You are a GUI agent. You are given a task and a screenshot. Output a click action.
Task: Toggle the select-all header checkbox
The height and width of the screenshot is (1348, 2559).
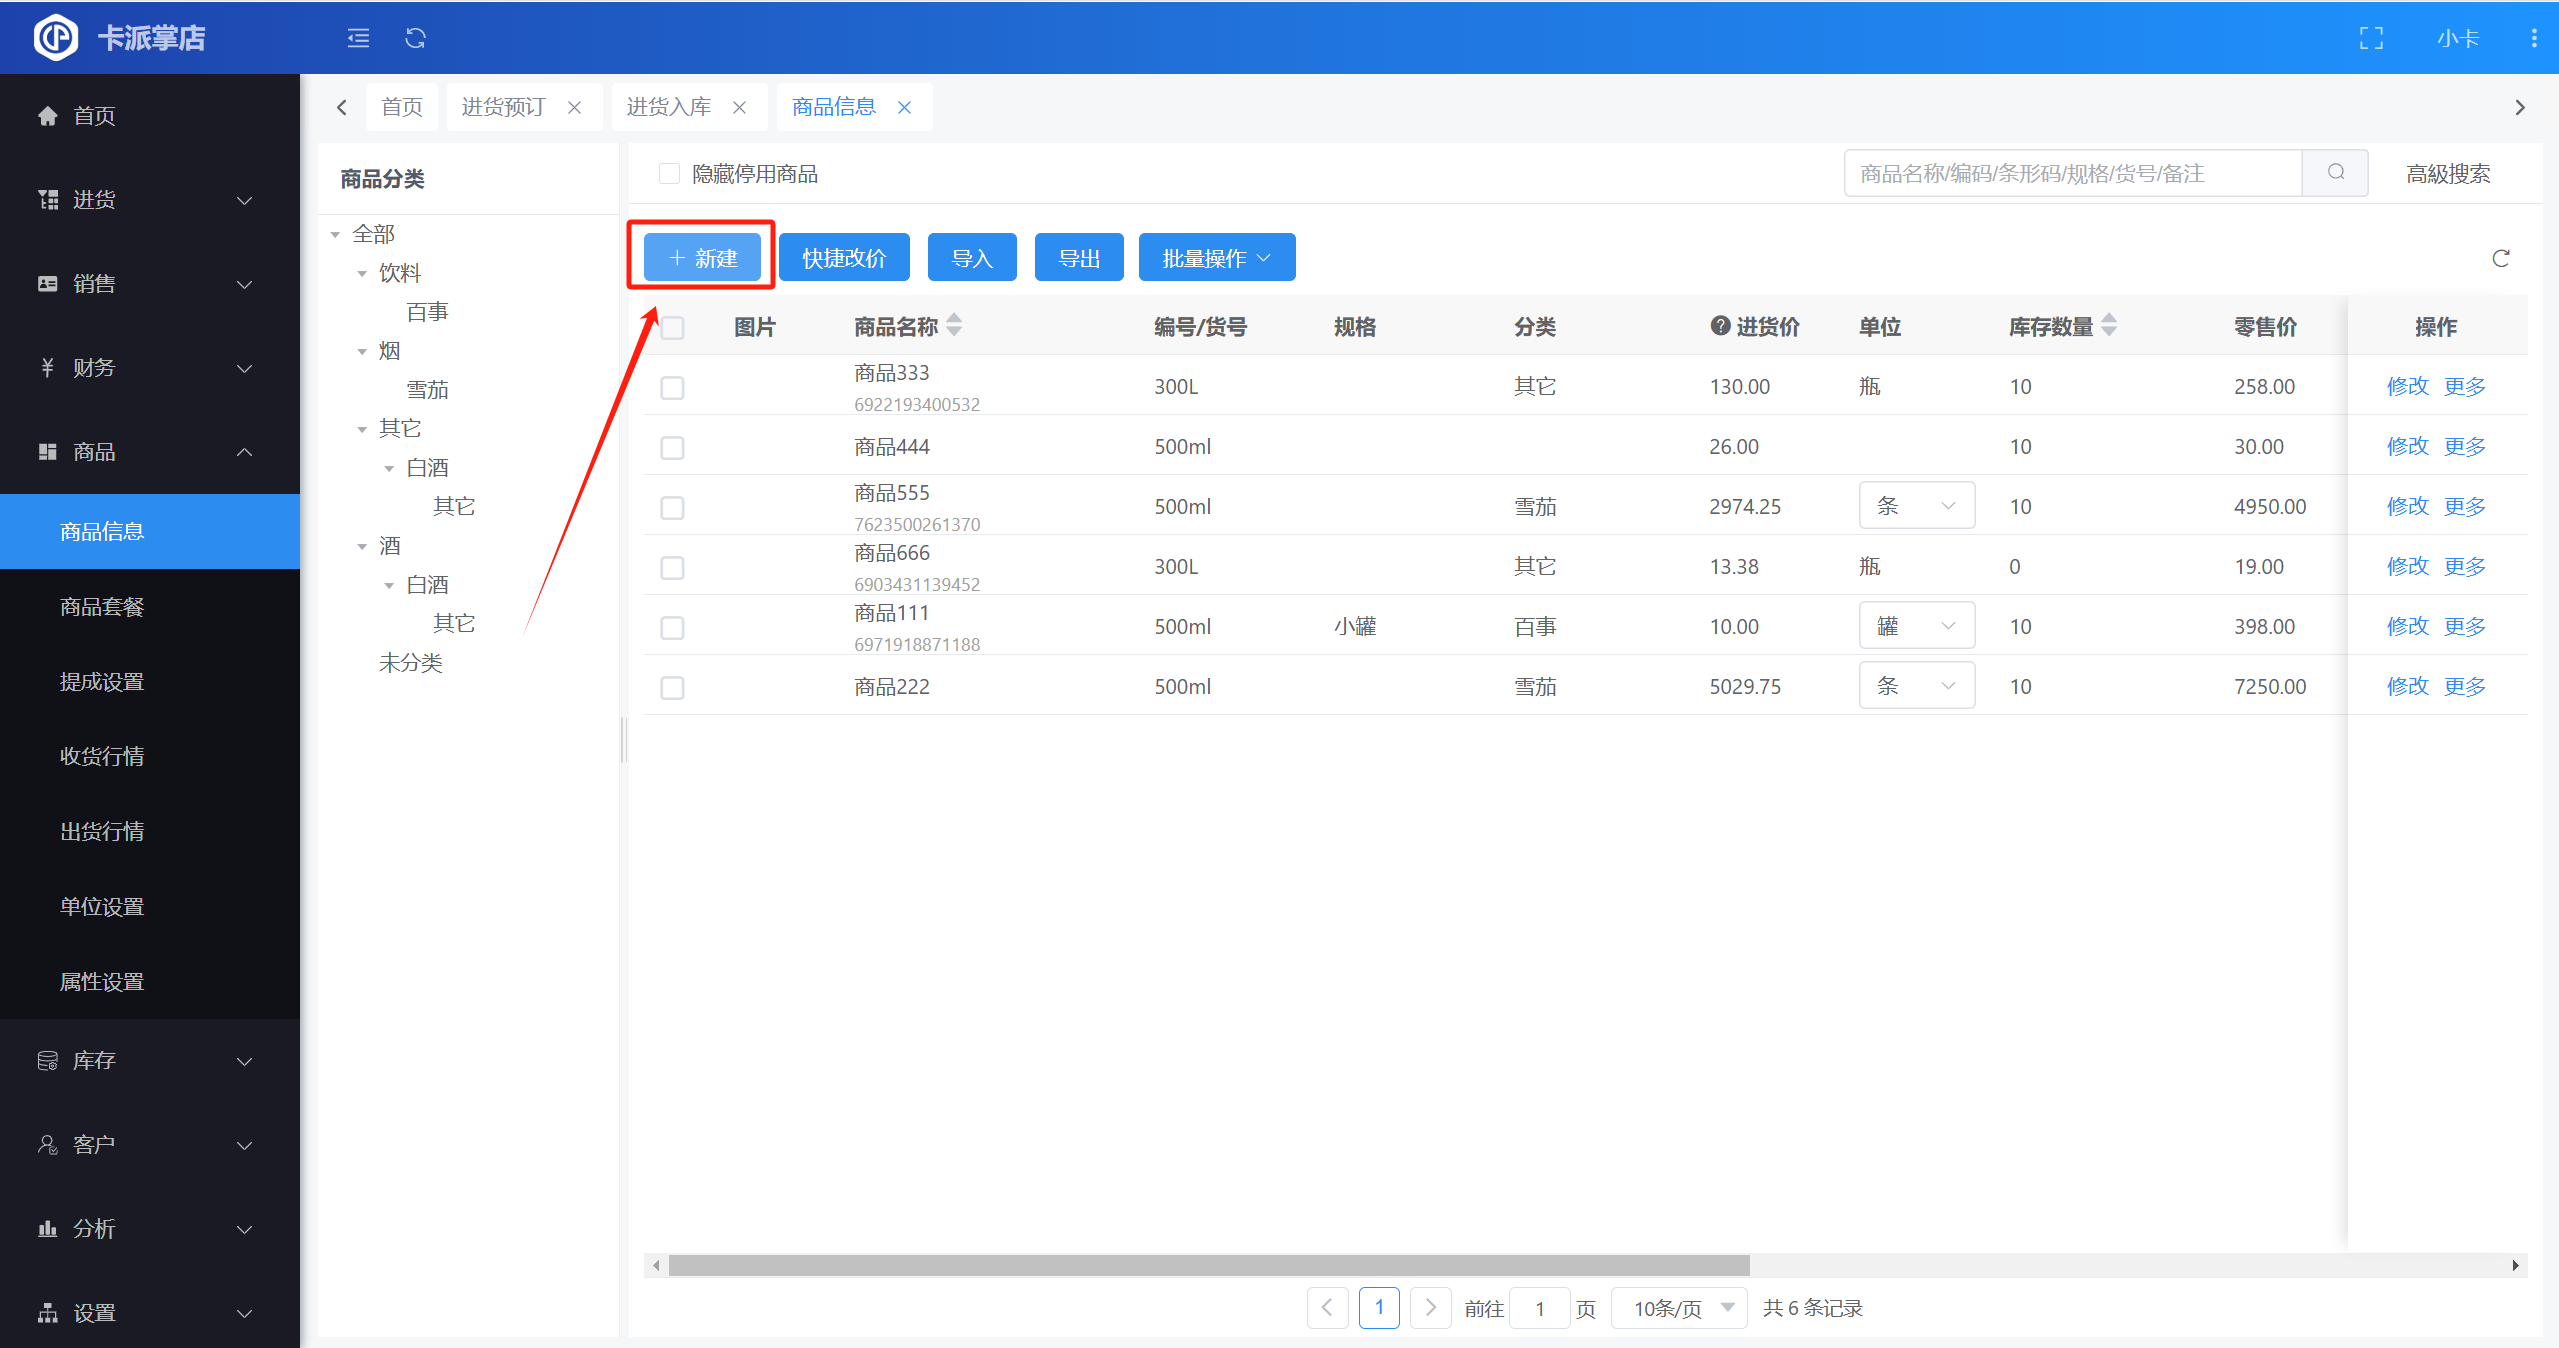point(672,327)
